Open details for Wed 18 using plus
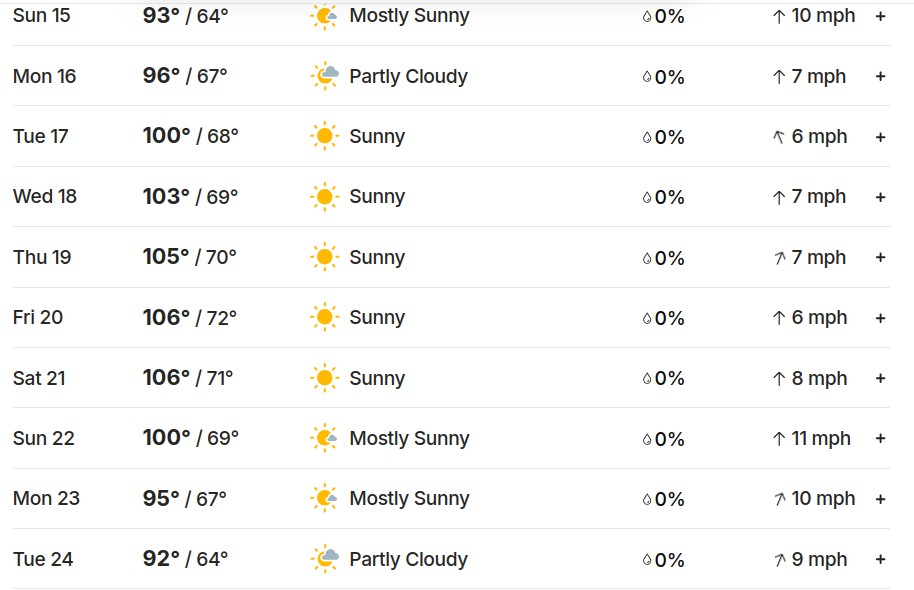 [880, 198]
